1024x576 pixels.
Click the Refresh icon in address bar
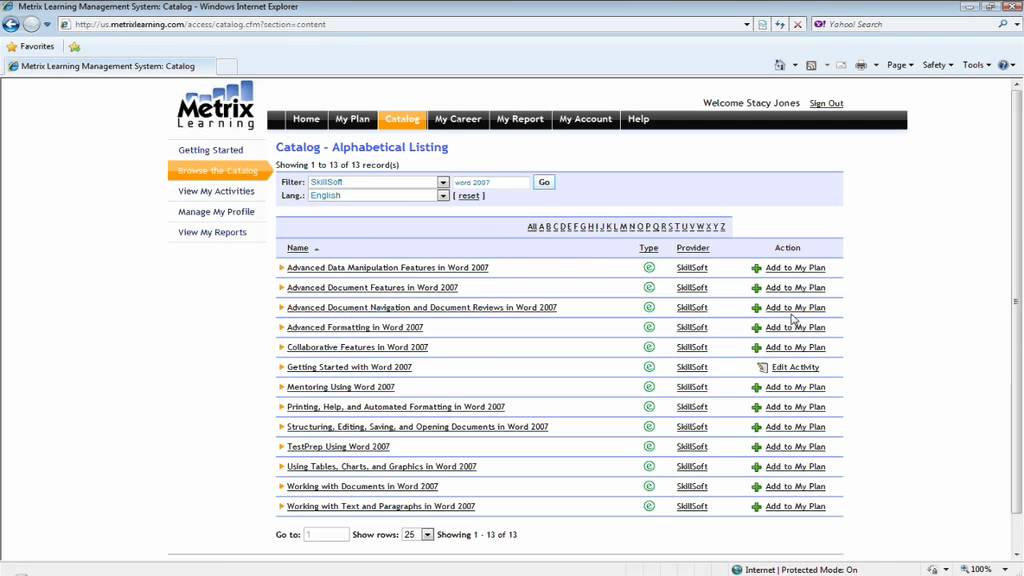pos(780,24)
